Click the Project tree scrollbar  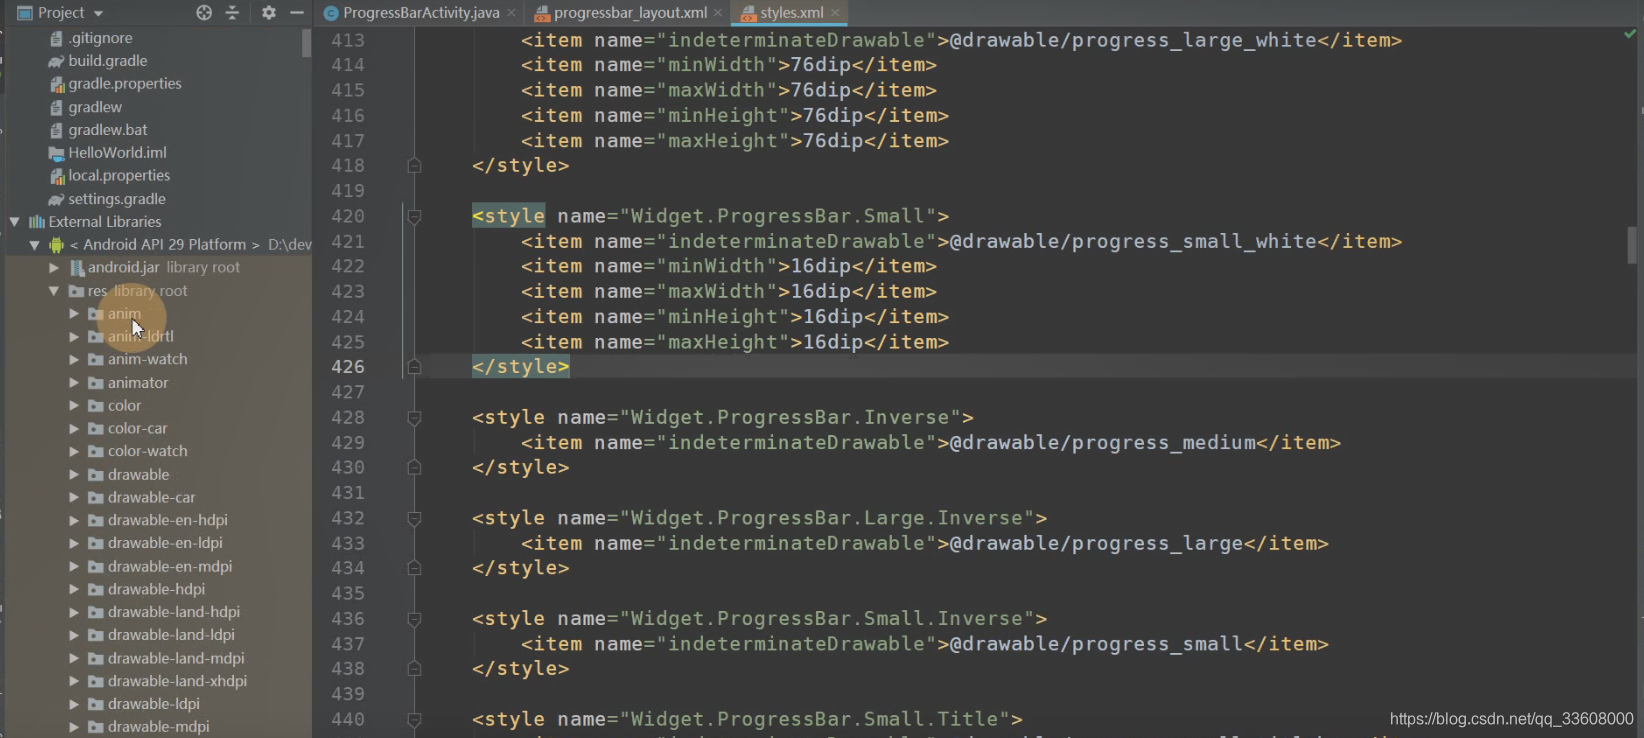[x=306, y=43]
